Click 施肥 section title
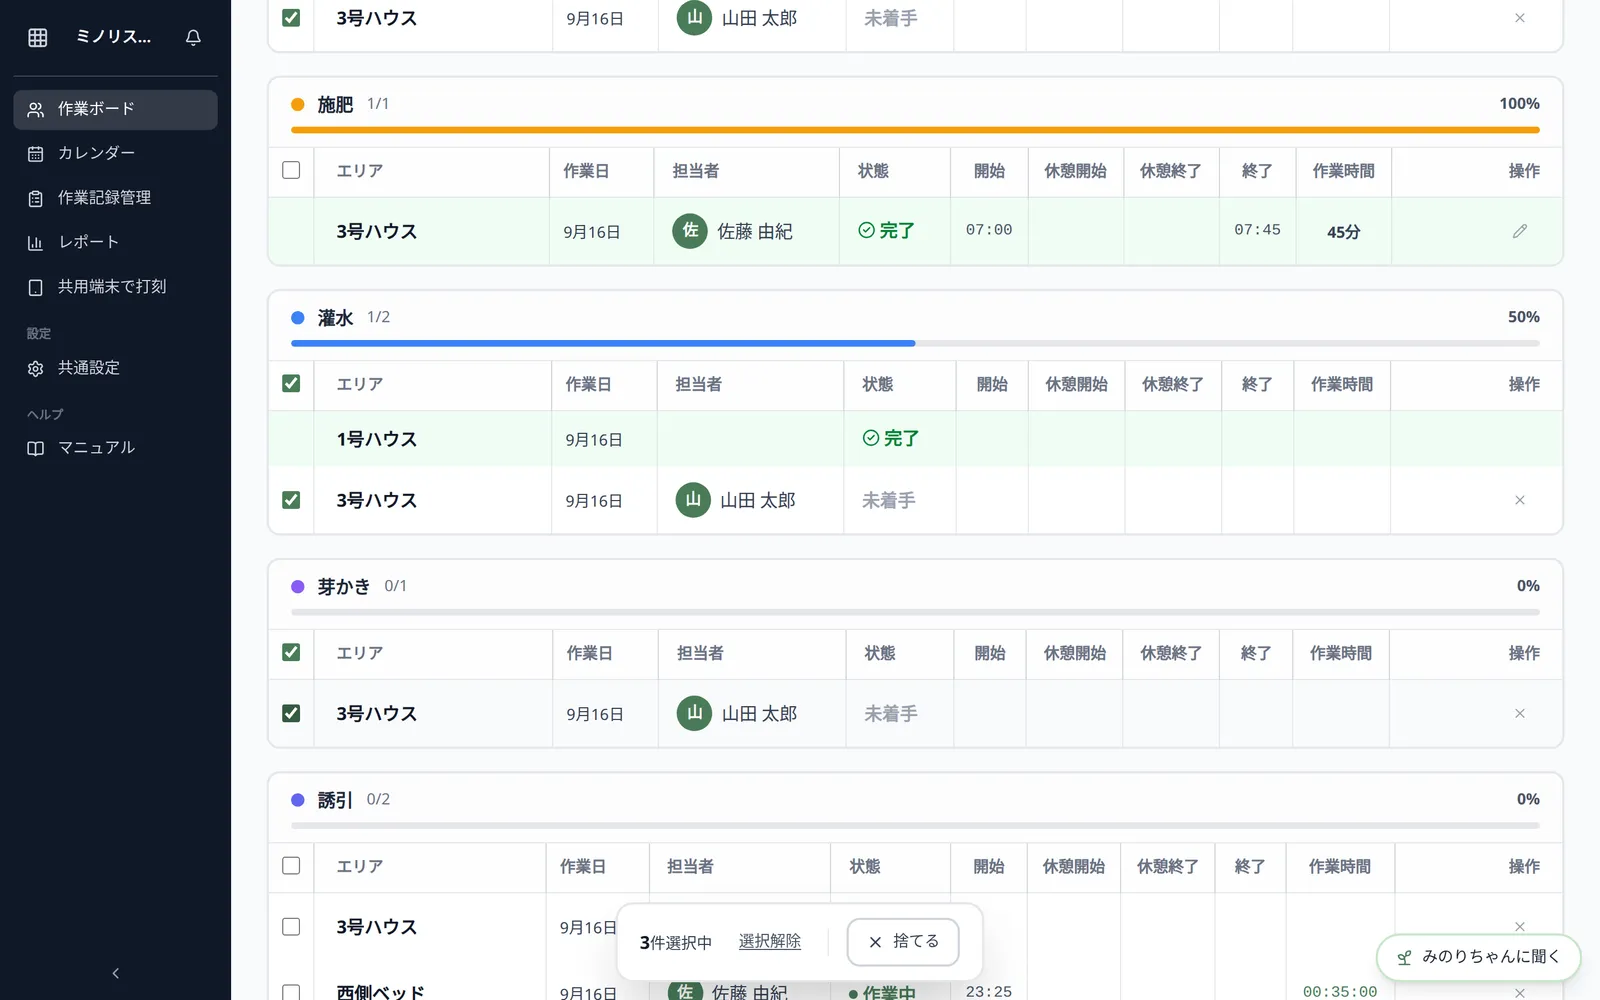The image size is (1600, 1000). (x=335, y=105)
